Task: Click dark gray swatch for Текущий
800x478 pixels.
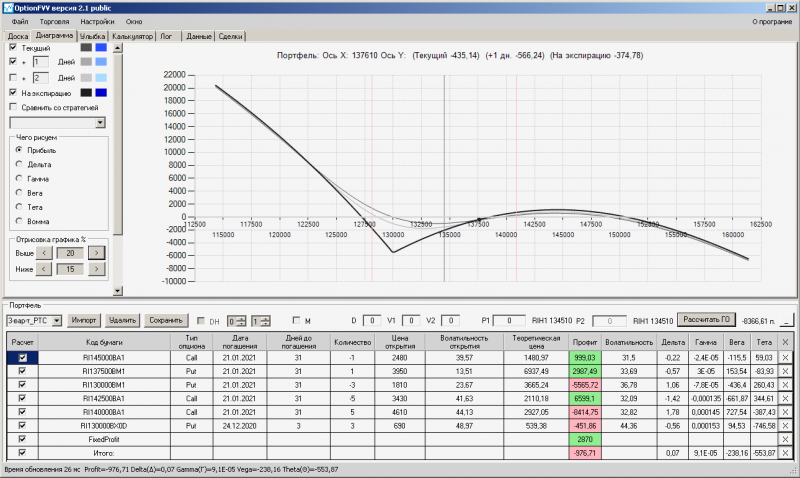Action: [86, 47]
